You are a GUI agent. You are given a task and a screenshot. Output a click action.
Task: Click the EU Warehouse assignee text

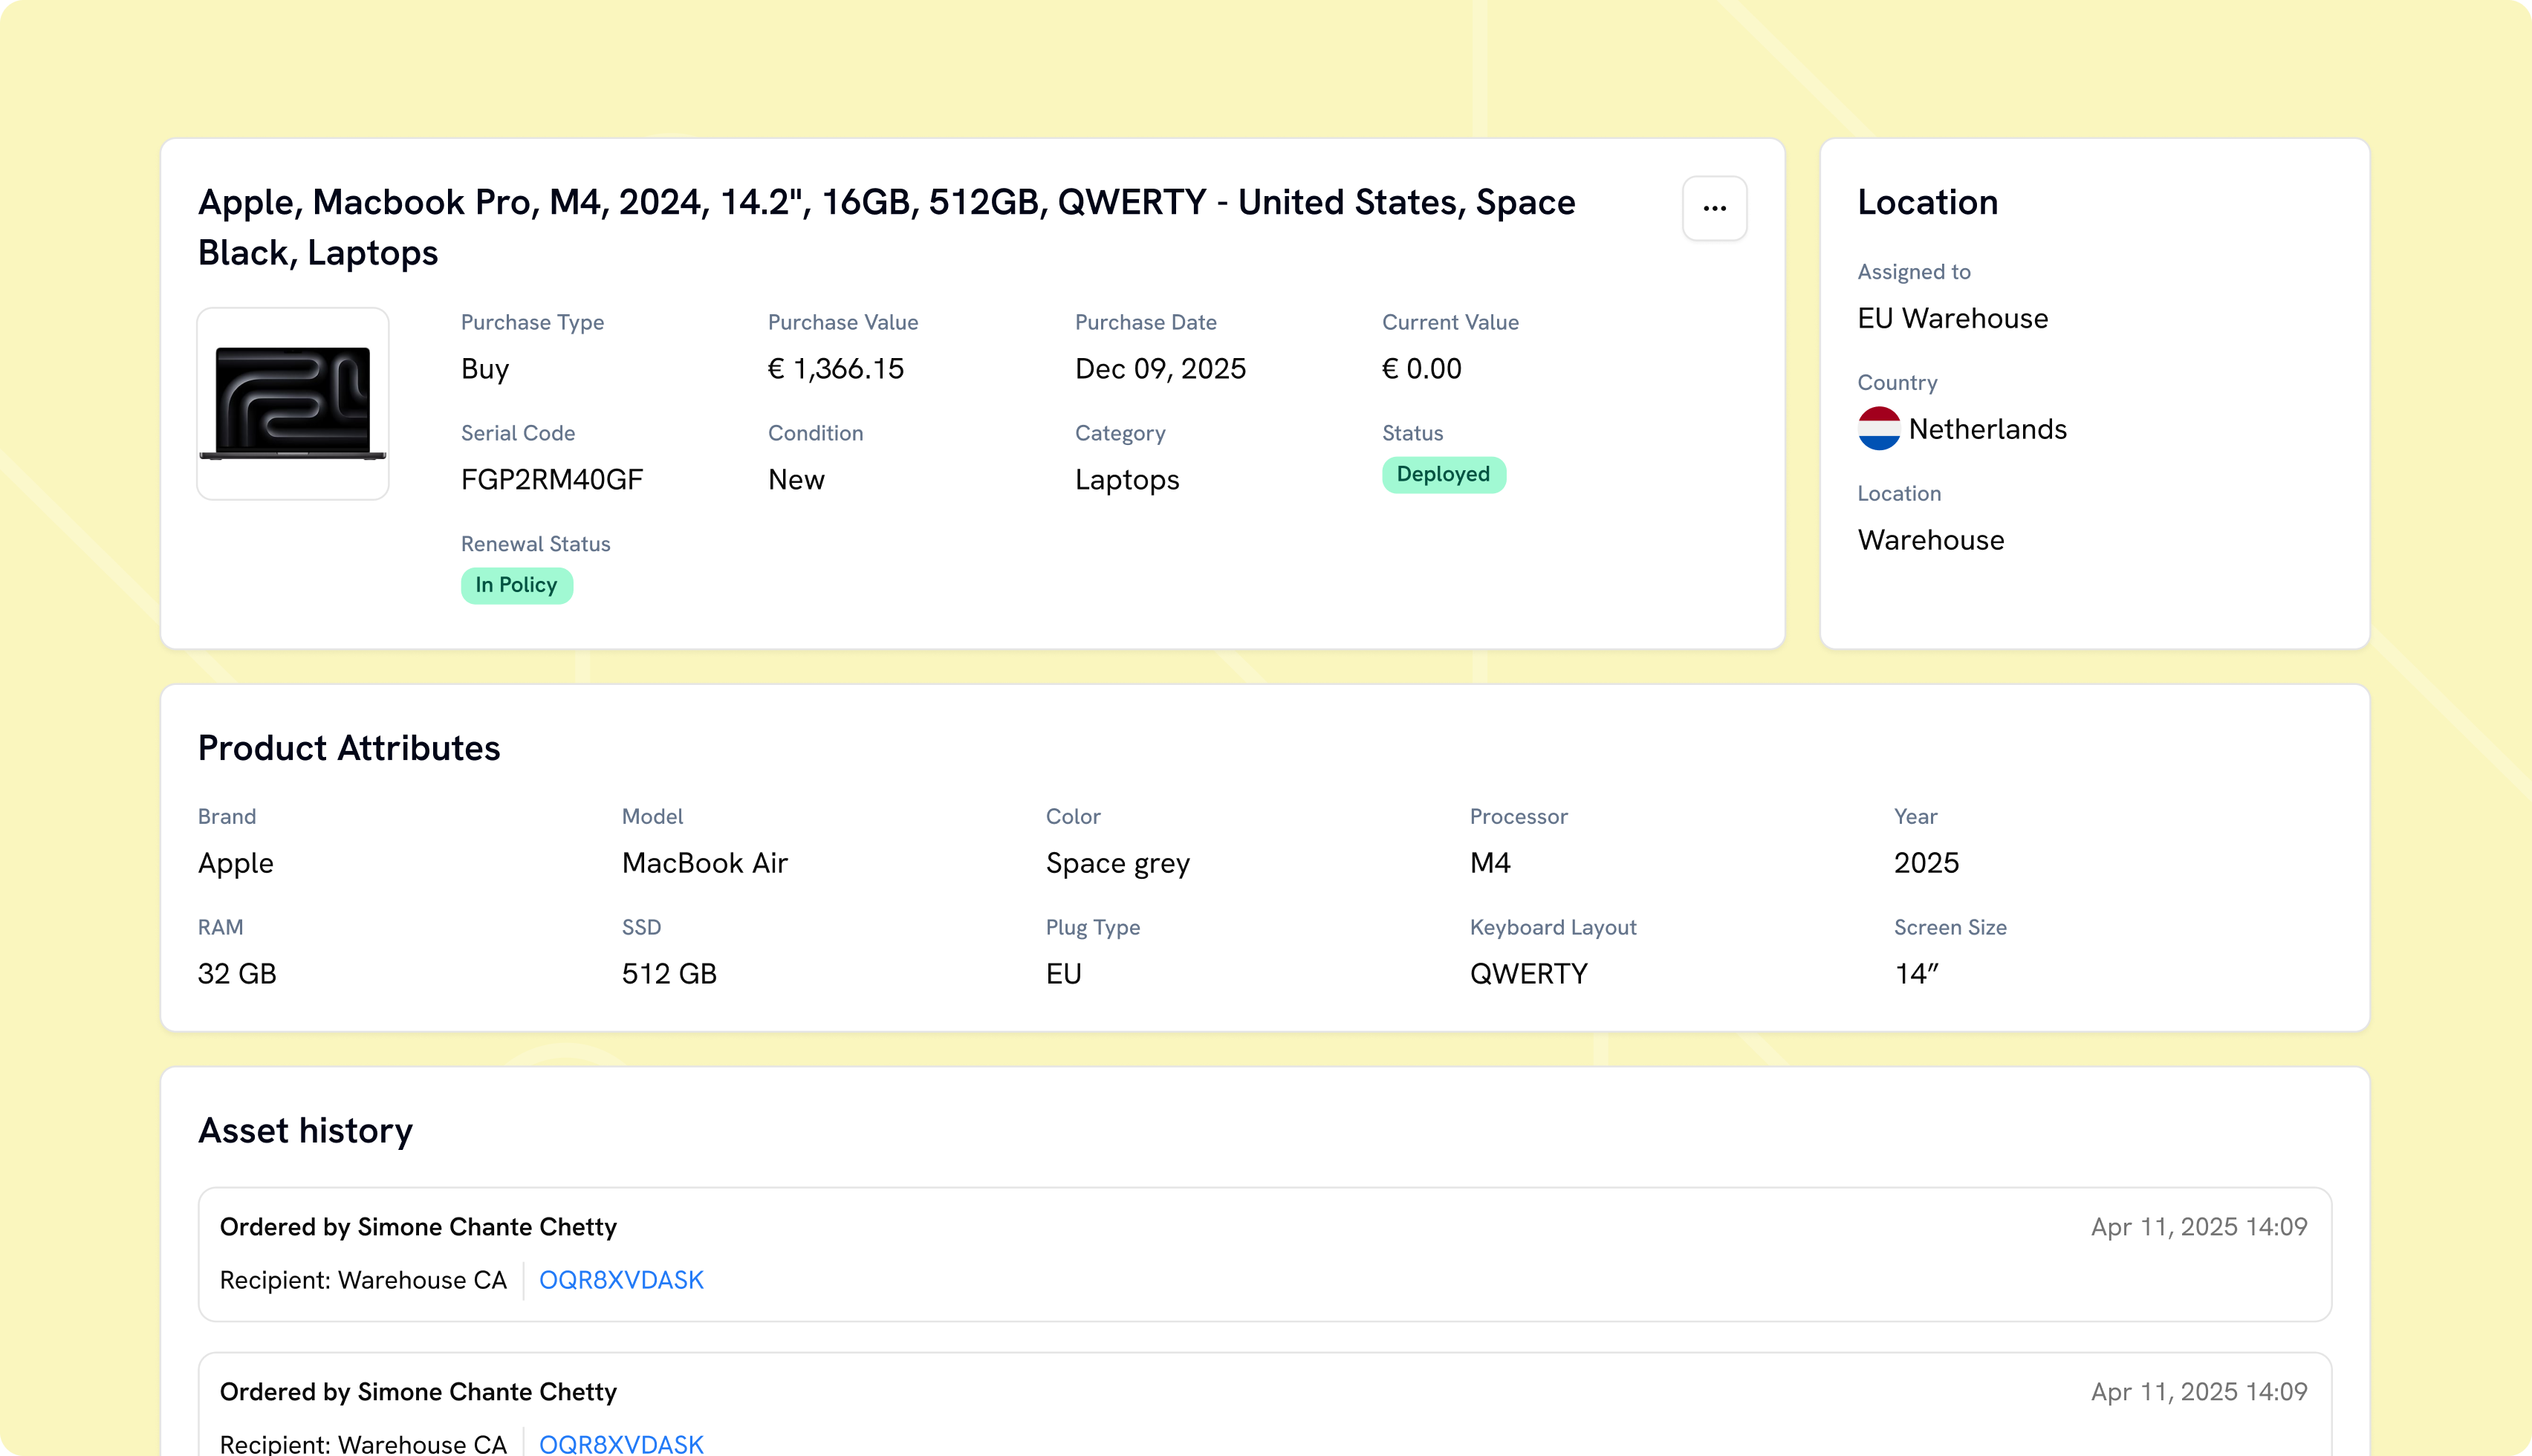(x=1952, y=318)
